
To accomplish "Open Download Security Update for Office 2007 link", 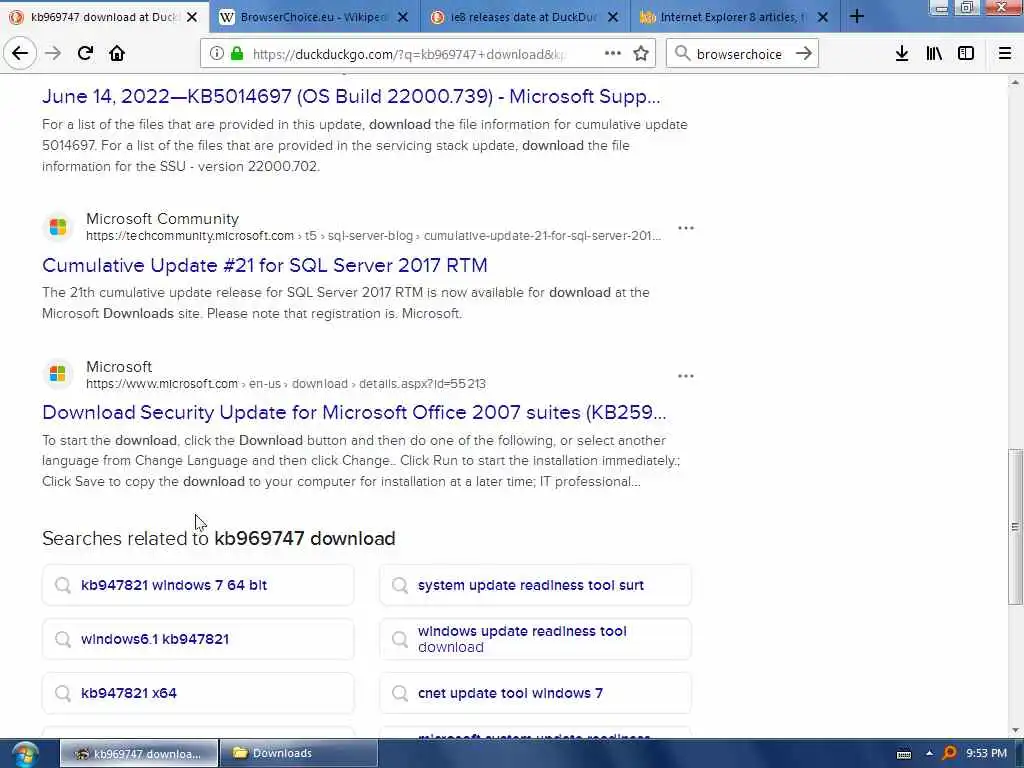I will [354, 412].
